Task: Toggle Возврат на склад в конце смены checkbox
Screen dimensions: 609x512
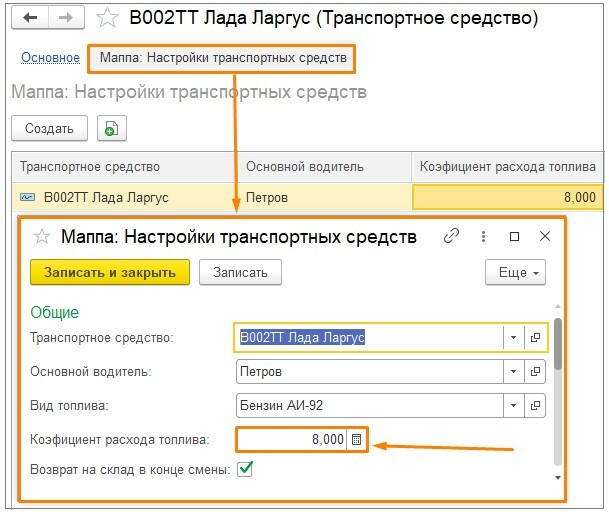Action: 245,469
